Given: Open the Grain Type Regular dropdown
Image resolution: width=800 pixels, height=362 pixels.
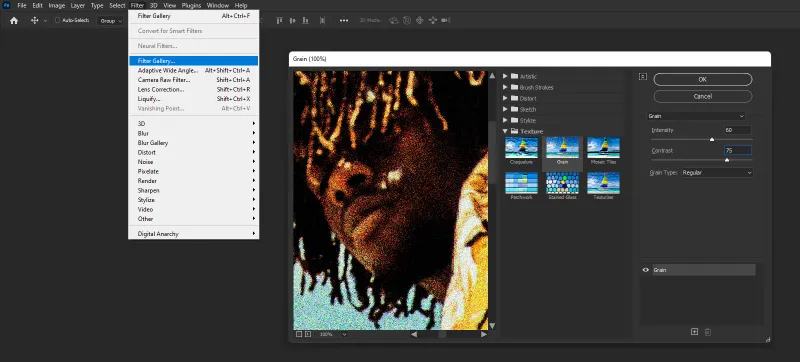Looking at the screenshot, I should tap(717, 172).
